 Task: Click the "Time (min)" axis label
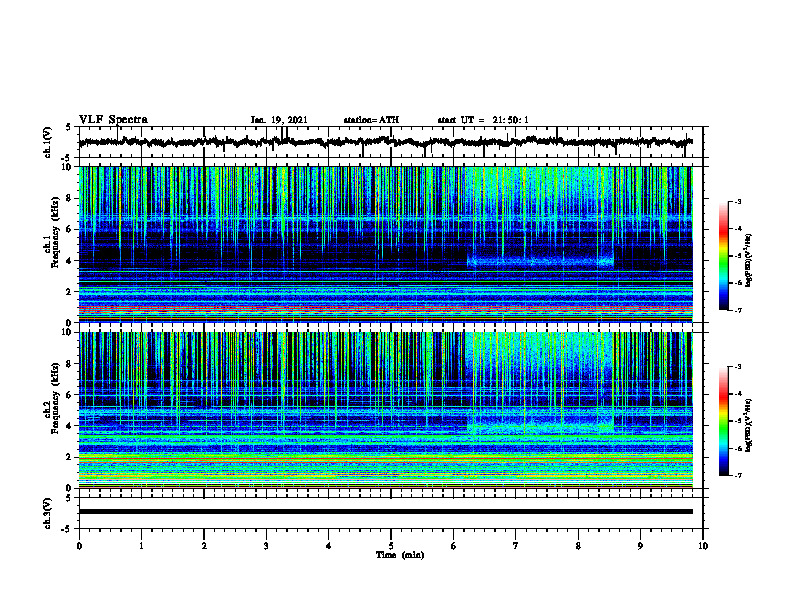click(x=400, y=555)
